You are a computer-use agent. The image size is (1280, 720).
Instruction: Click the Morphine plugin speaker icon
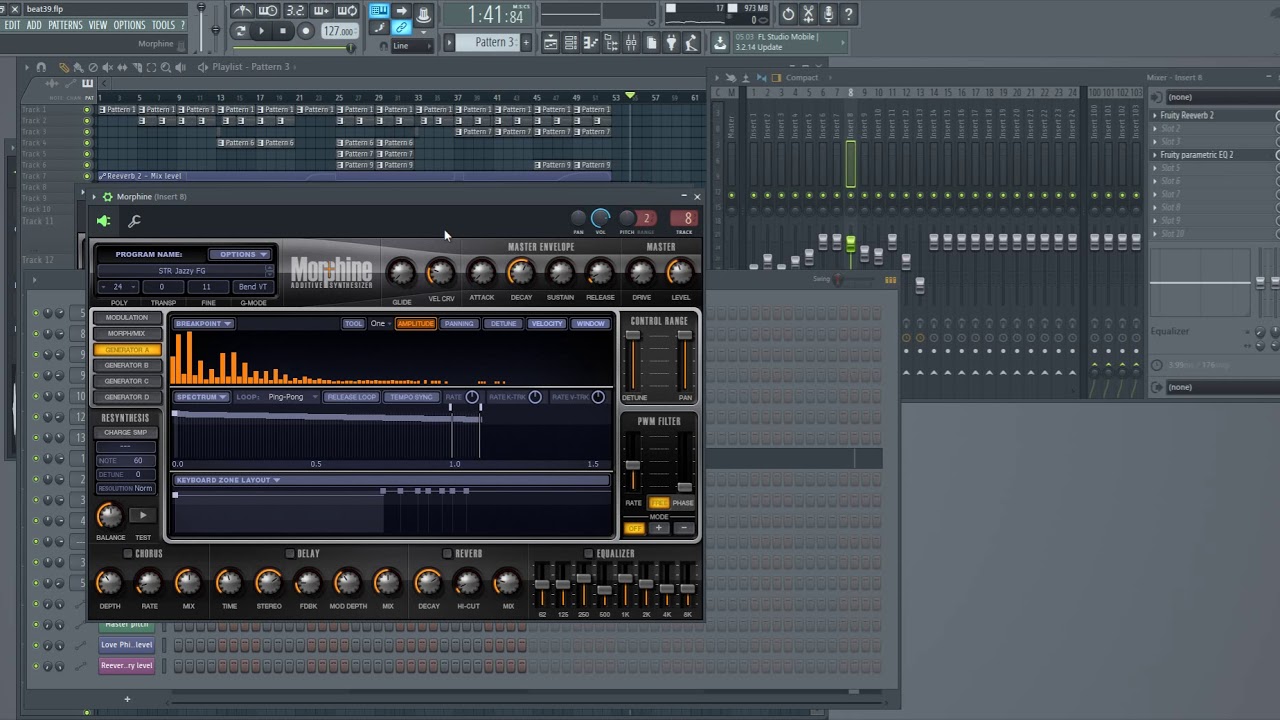pos(104,222)
